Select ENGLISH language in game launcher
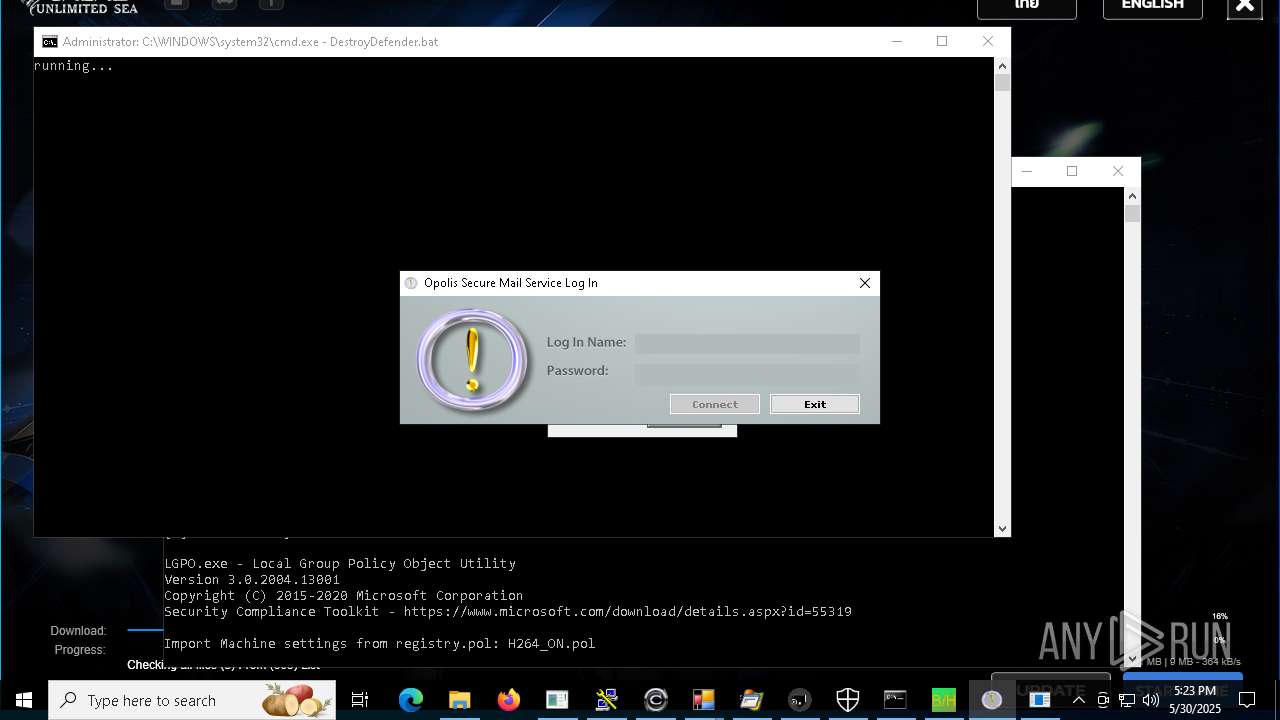Viewport: 1280px width, 720px height. tap(1152, 6)
